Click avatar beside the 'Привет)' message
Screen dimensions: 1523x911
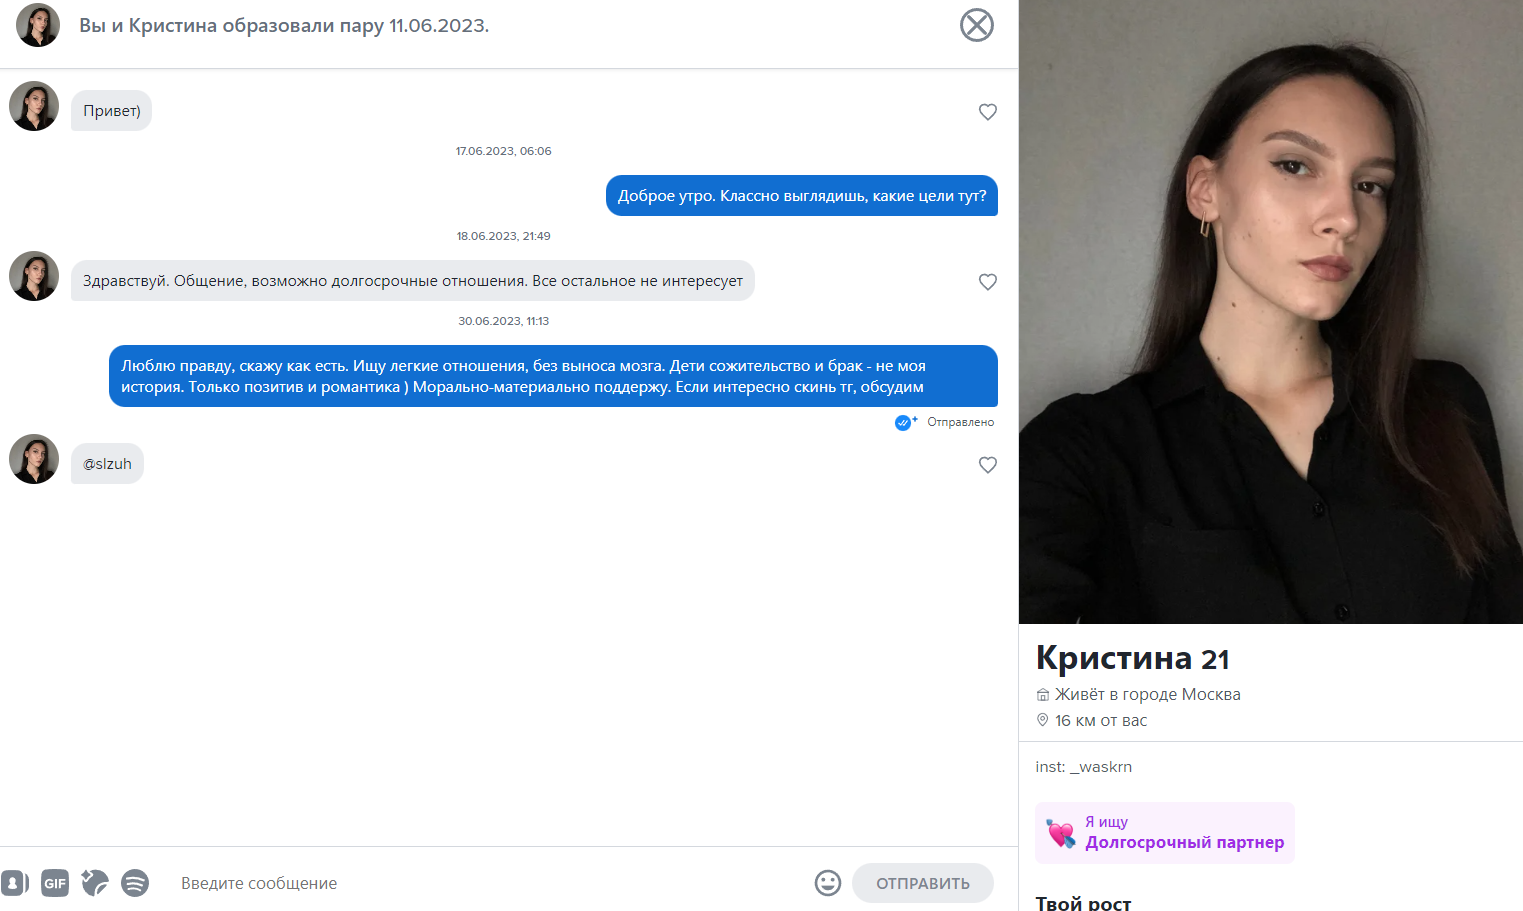click(x=34, y=106)
